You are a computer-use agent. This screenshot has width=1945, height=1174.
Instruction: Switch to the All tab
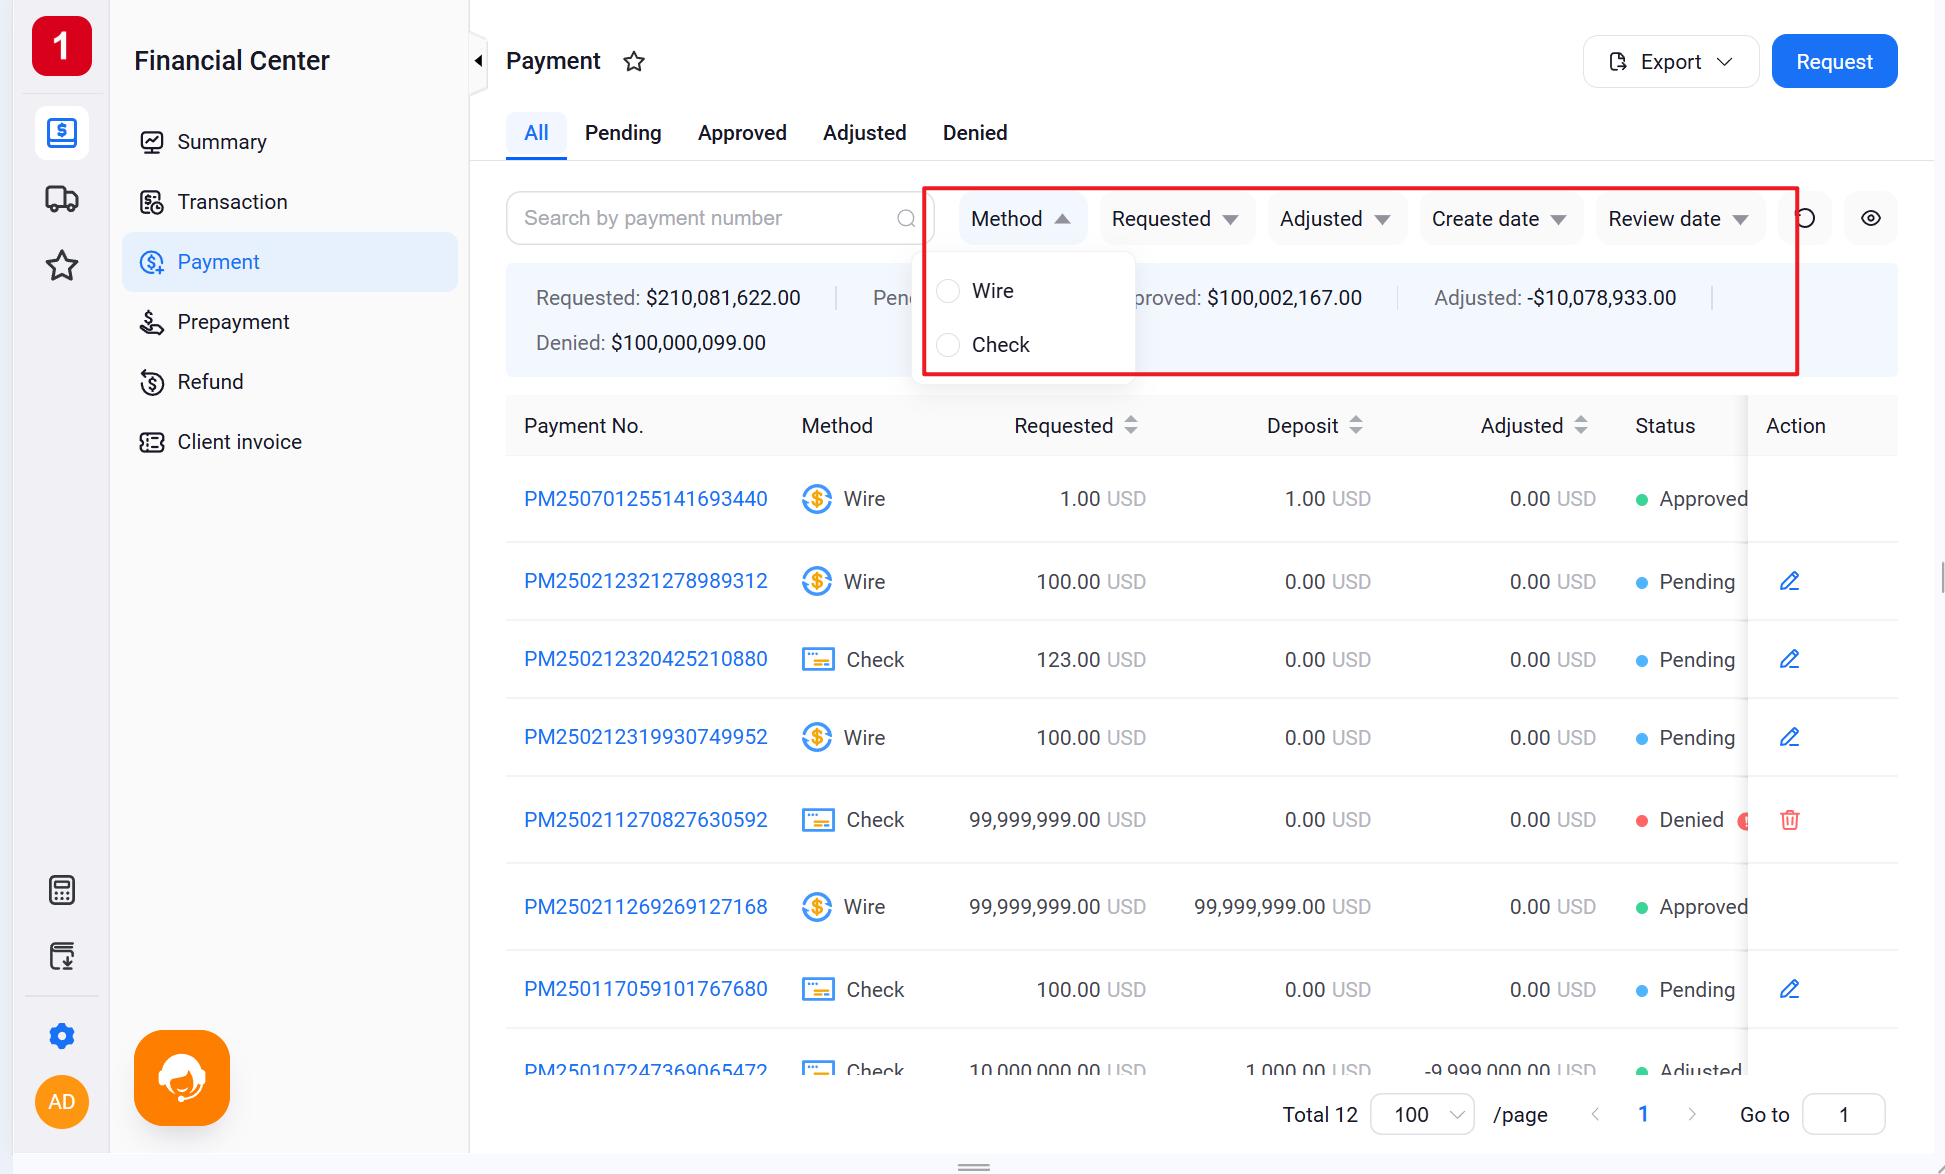pos(536,133)
